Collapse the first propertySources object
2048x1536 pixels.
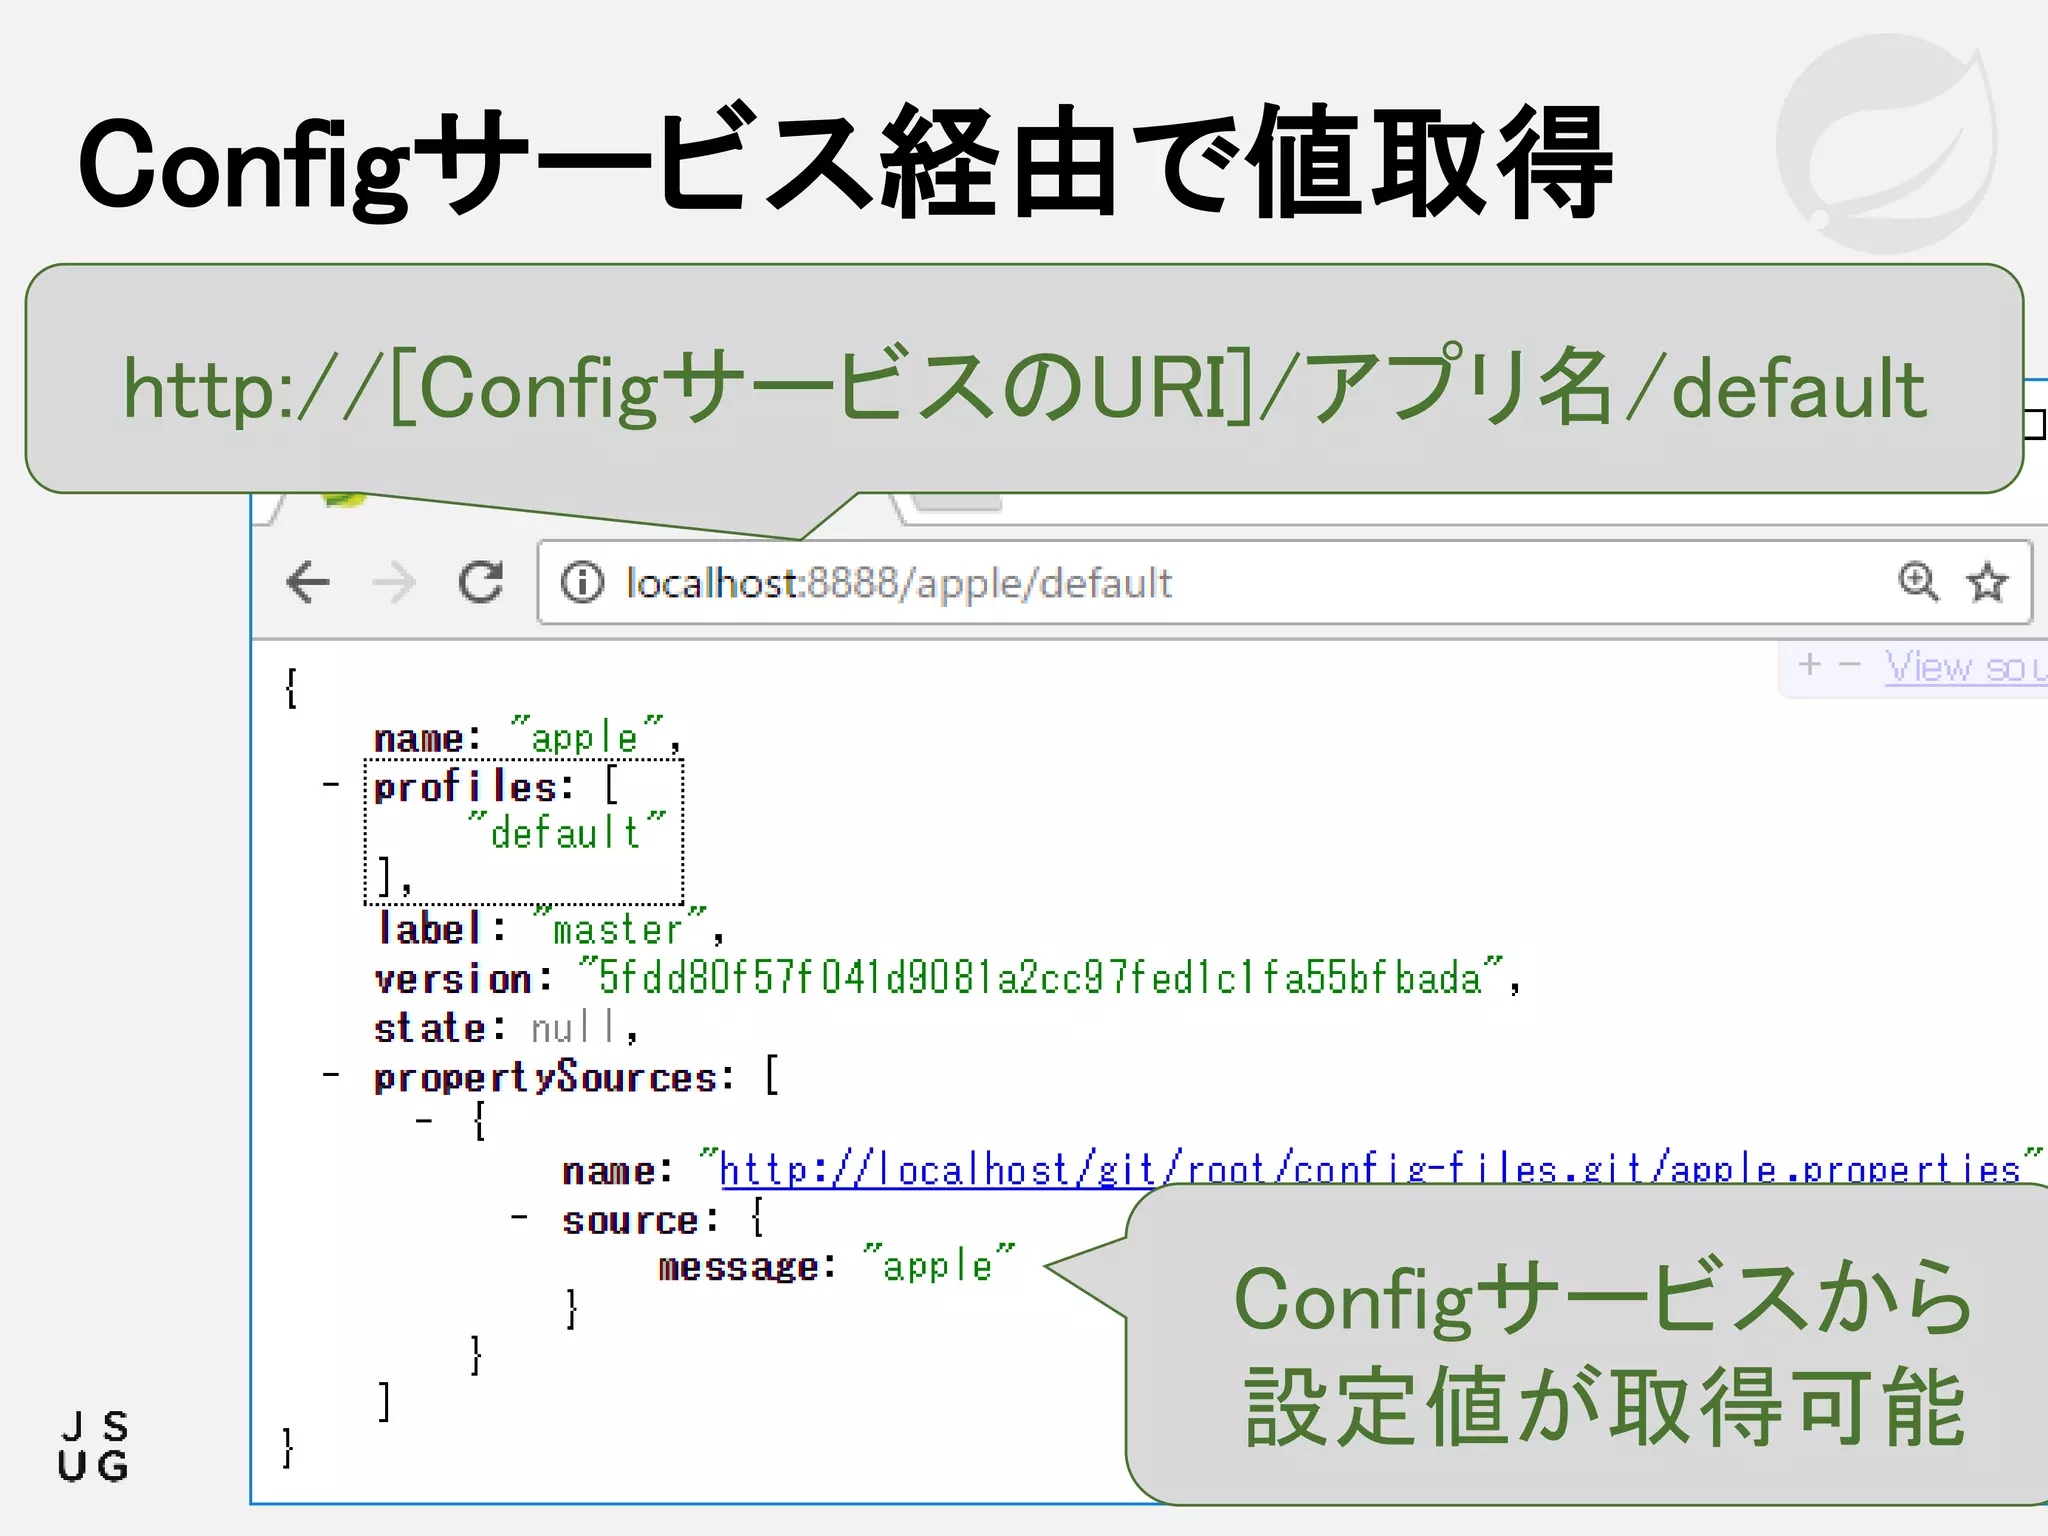425,1121
